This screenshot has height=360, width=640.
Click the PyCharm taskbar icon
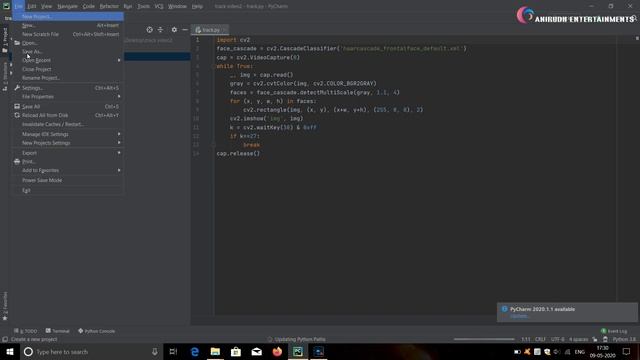[298, 351]
